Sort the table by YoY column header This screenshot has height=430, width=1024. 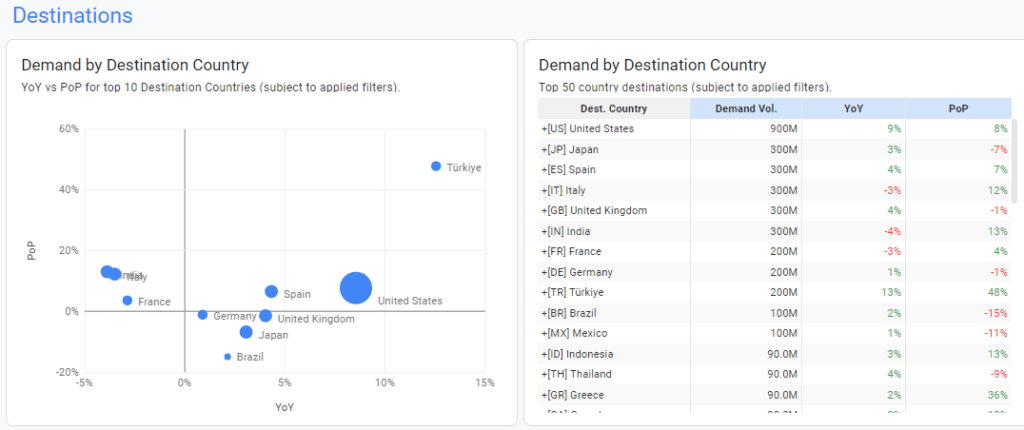(x=854, y=108)
